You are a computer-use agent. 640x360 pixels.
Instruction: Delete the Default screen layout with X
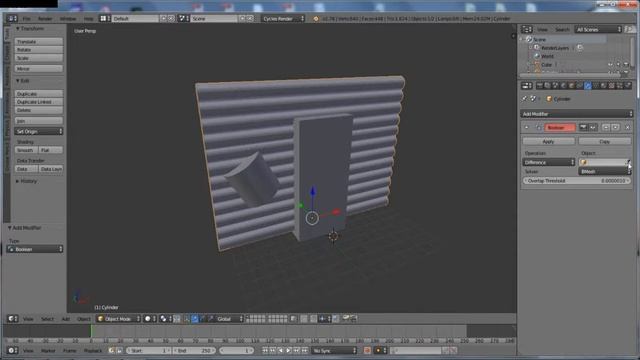(x=171, y=18)
